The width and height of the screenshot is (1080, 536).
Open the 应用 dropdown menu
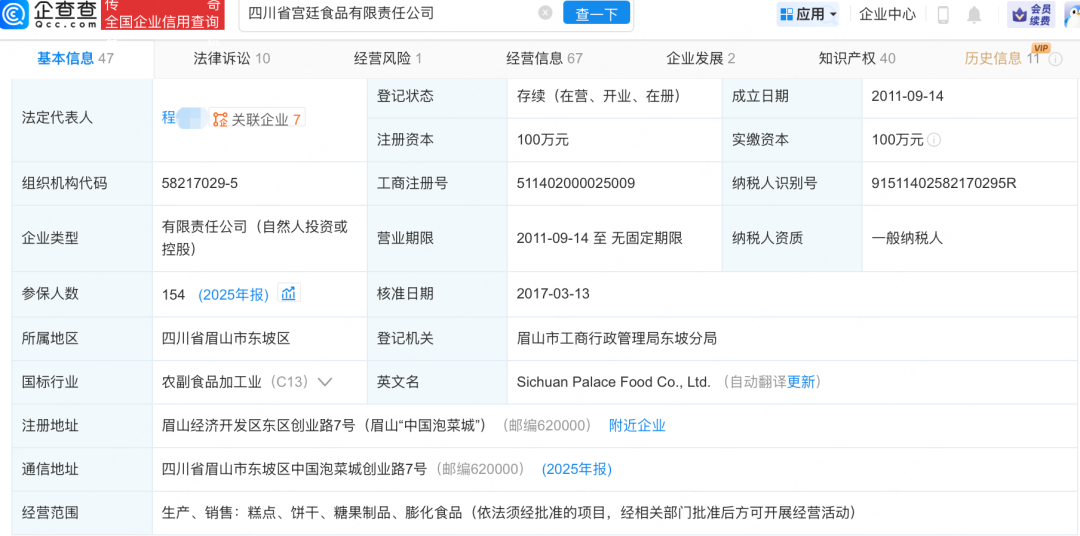pos(809,14)
